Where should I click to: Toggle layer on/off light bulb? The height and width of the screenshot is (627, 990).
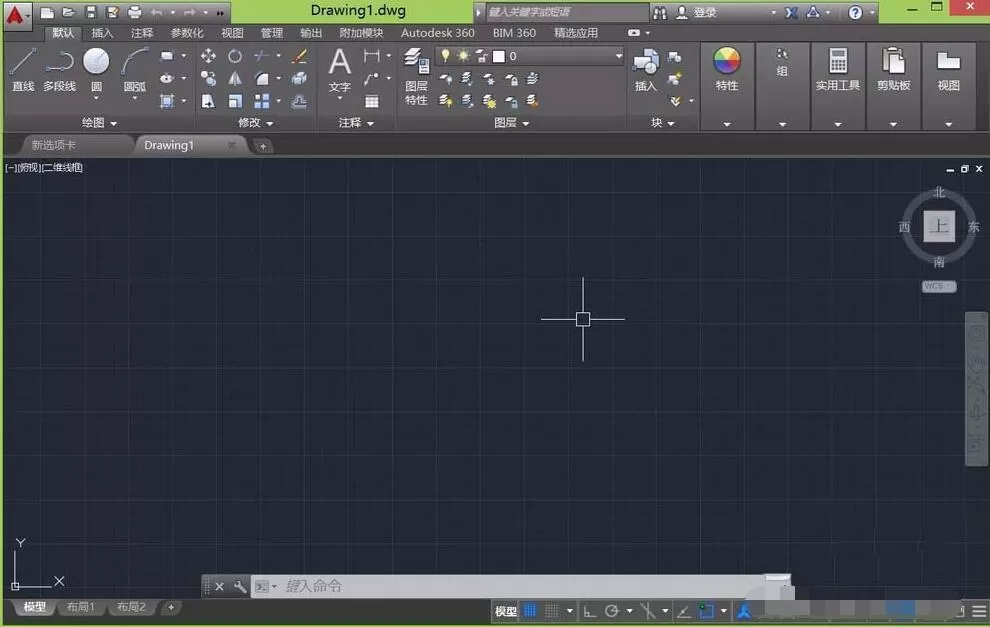[445, 56]
